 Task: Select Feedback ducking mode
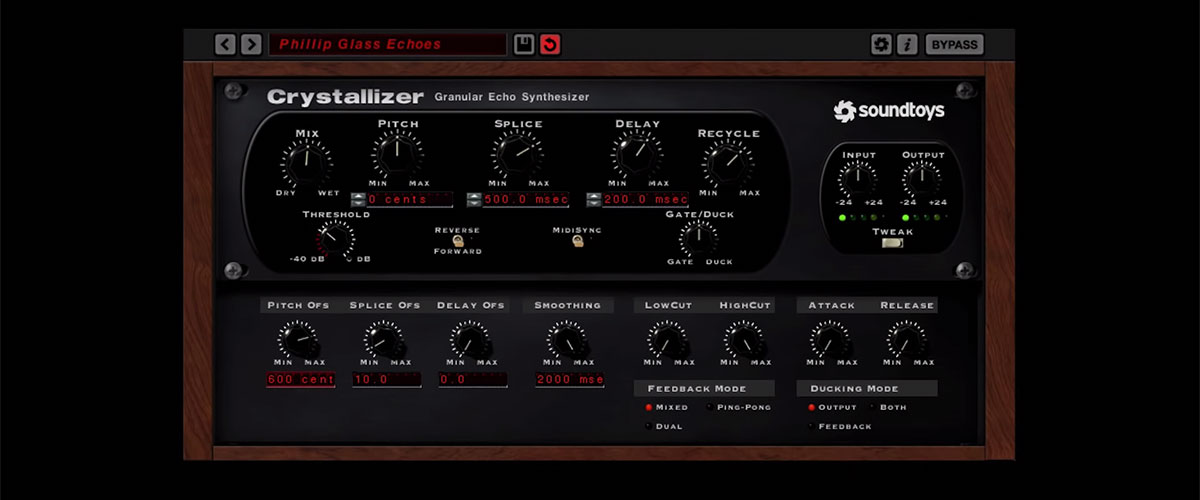(x=841, y=426)
